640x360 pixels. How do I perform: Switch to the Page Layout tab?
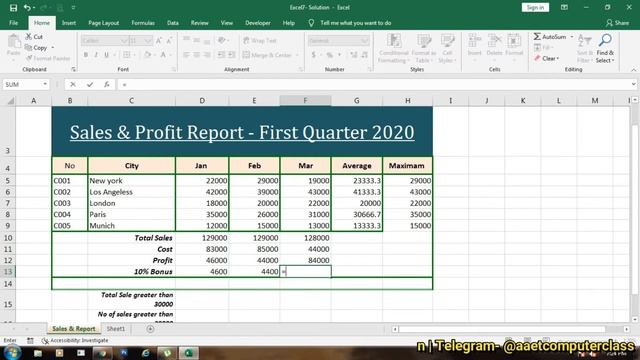pyautogui.click(x=104, y=23)
